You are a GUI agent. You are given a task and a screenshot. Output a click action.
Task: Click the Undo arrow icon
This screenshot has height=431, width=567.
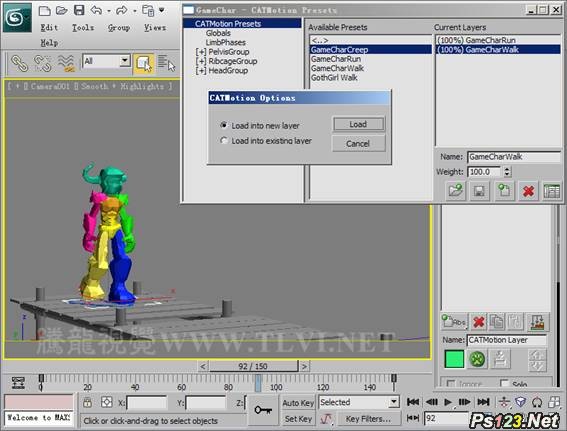pyautogui.click(x=96, y=10)
